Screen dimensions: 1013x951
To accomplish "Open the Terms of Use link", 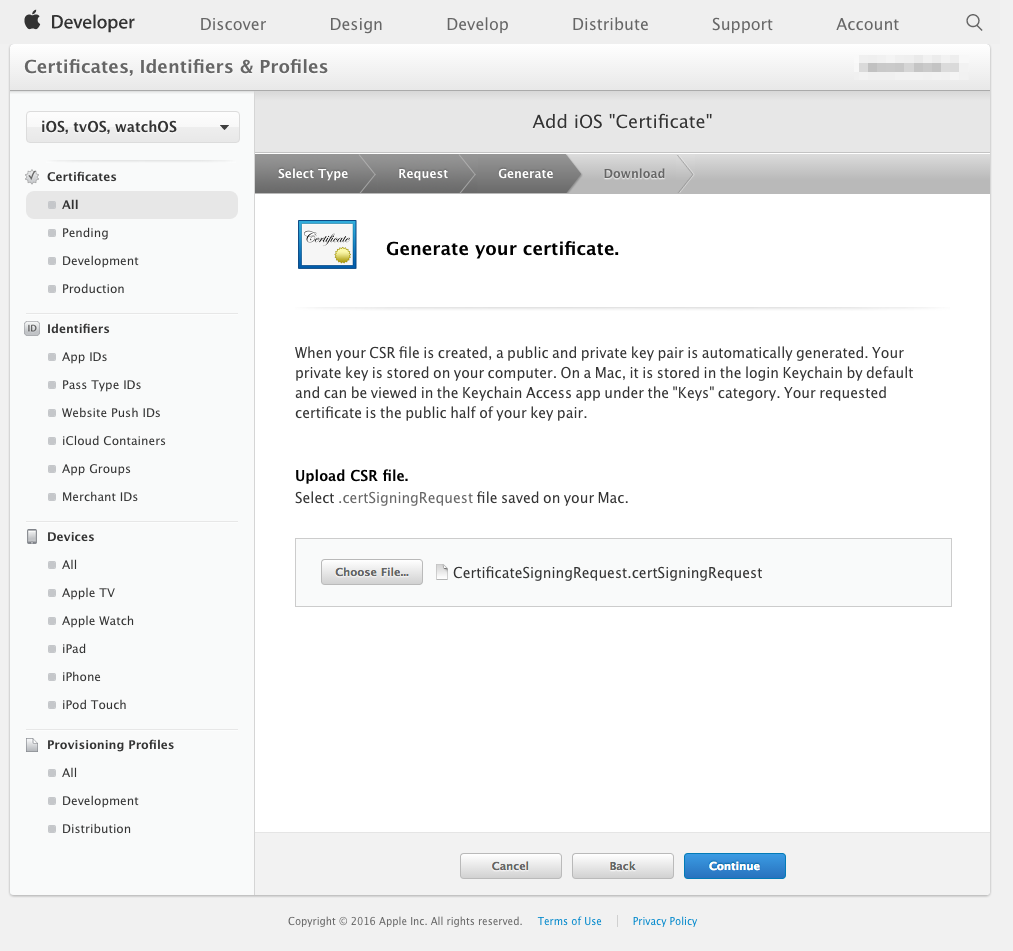I will coord(569,921).
